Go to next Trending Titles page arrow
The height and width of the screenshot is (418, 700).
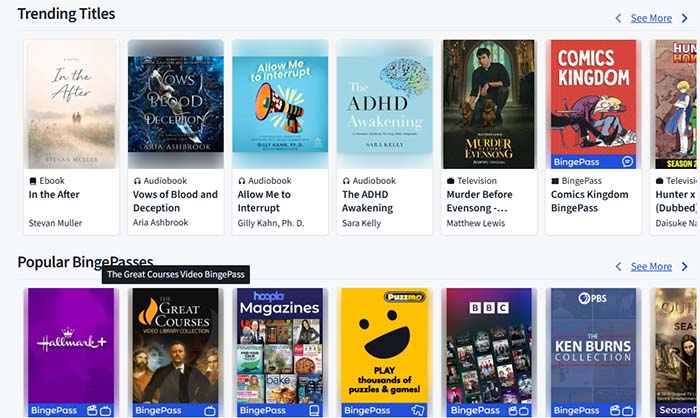pyautogui.click(x=684, y=18)
